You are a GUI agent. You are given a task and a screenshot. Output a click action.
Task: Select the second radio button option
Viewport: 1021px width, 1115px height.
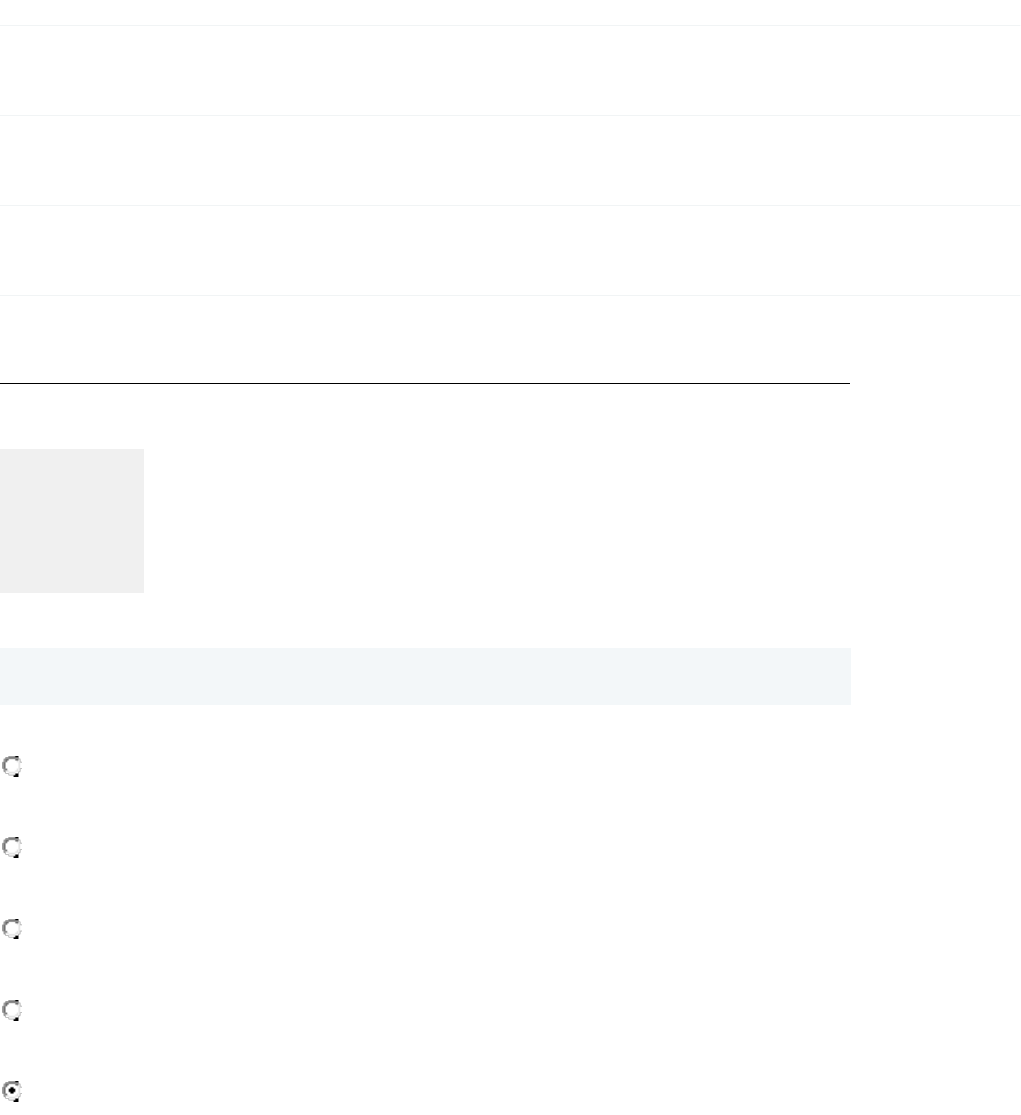click(x=12, y=848)
